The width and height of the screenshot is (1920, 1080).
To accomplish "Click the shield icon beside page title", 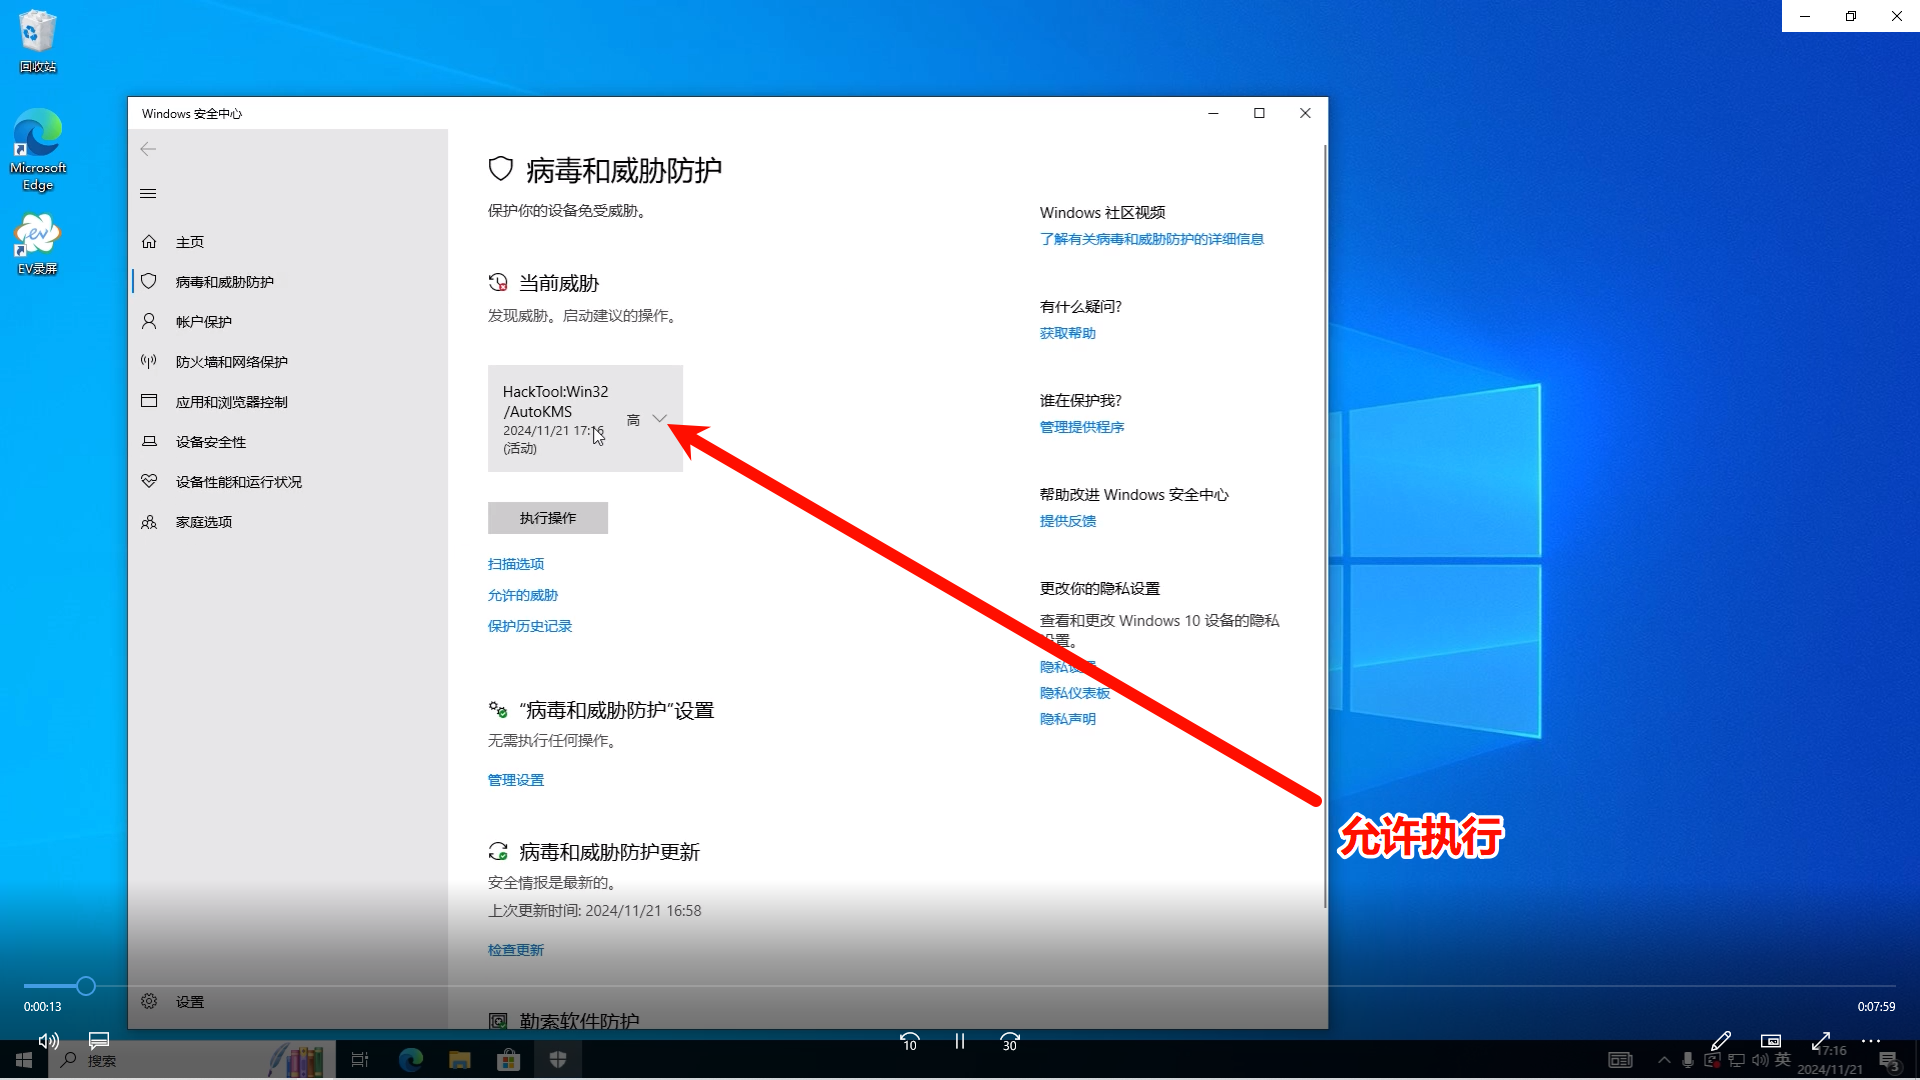I will 501,169.
